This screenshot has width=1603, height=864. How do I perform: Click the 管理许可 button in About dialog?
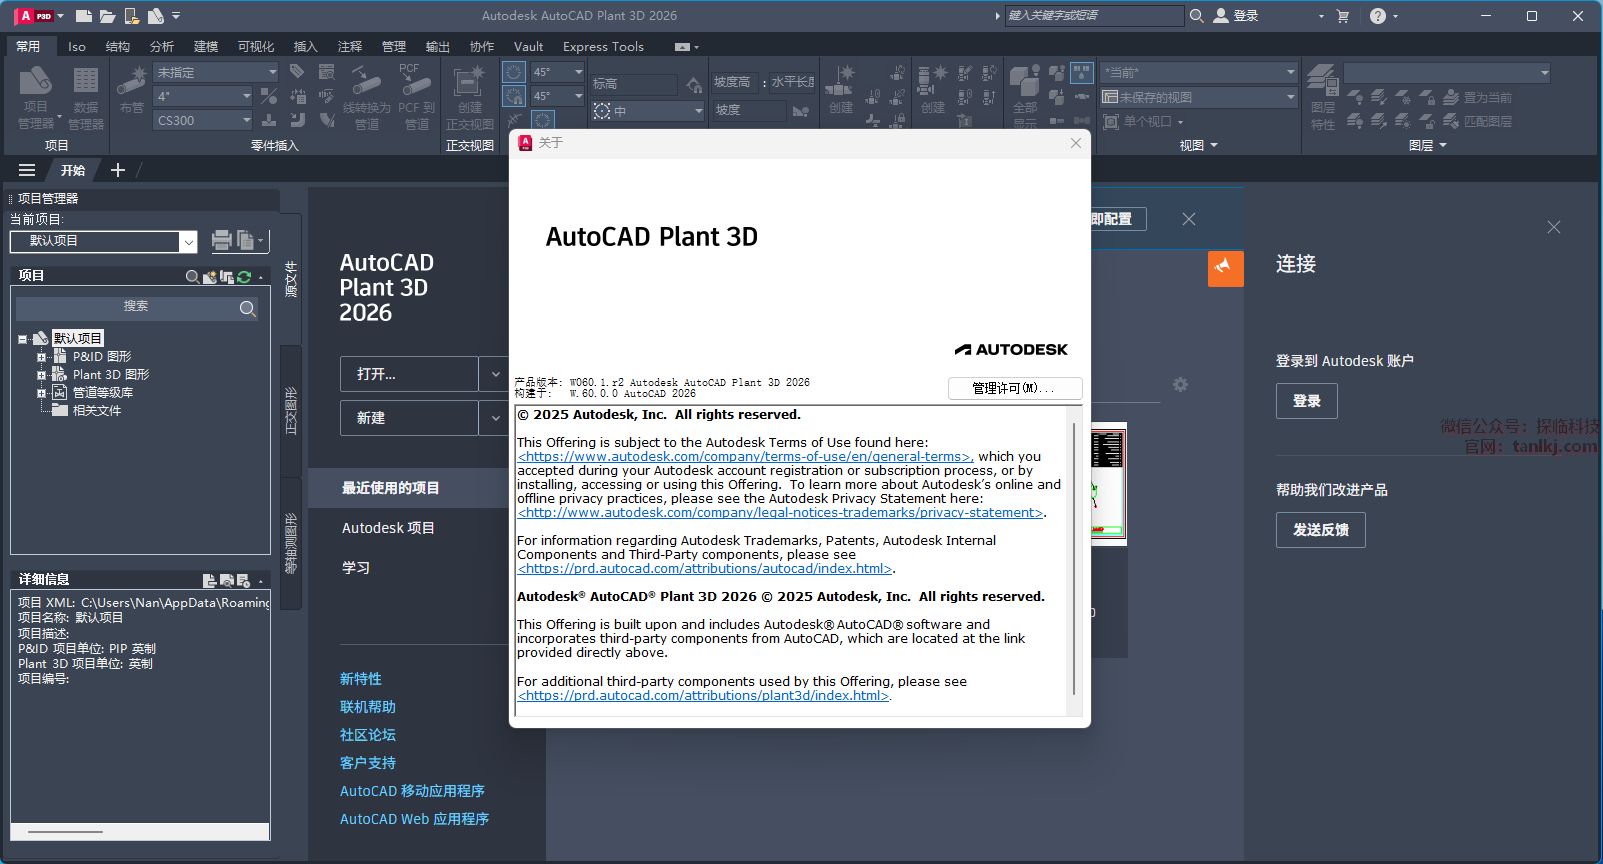tap(1014, 388)
